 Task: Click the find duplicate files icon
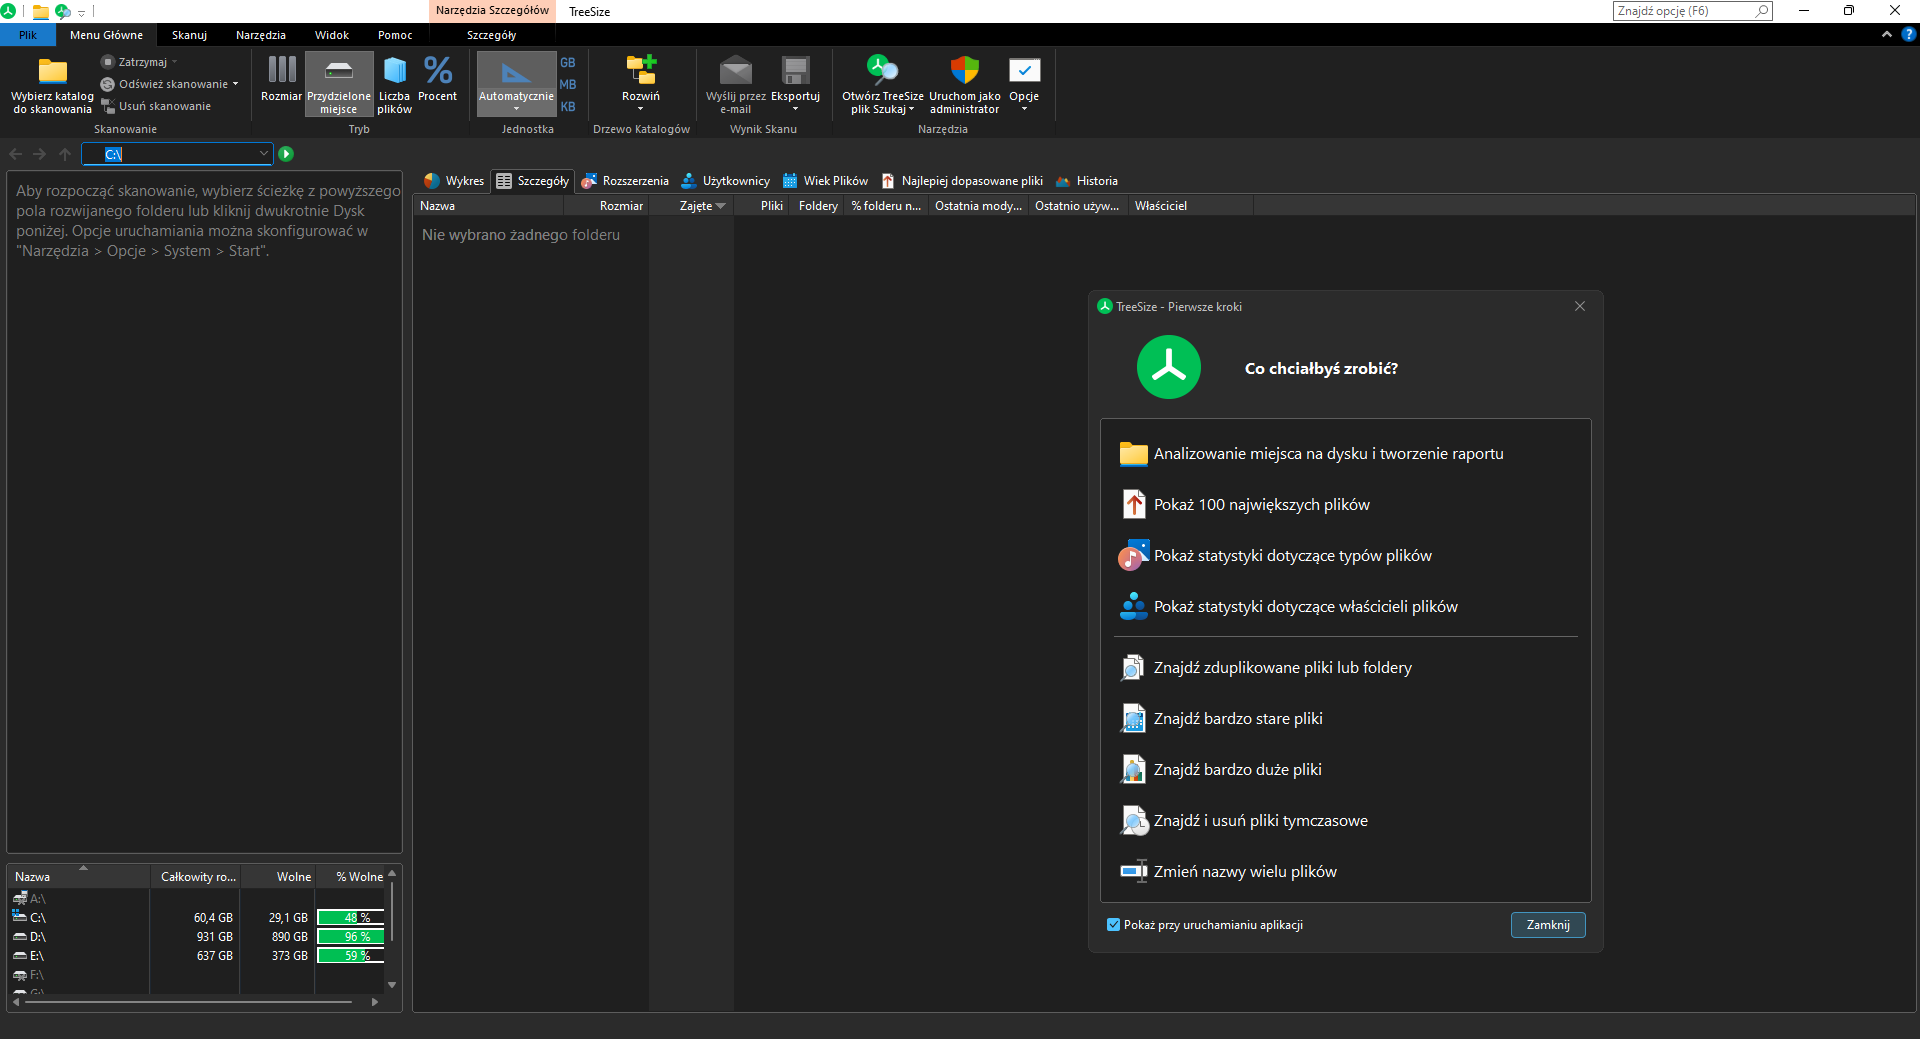tap(1133, 667)
